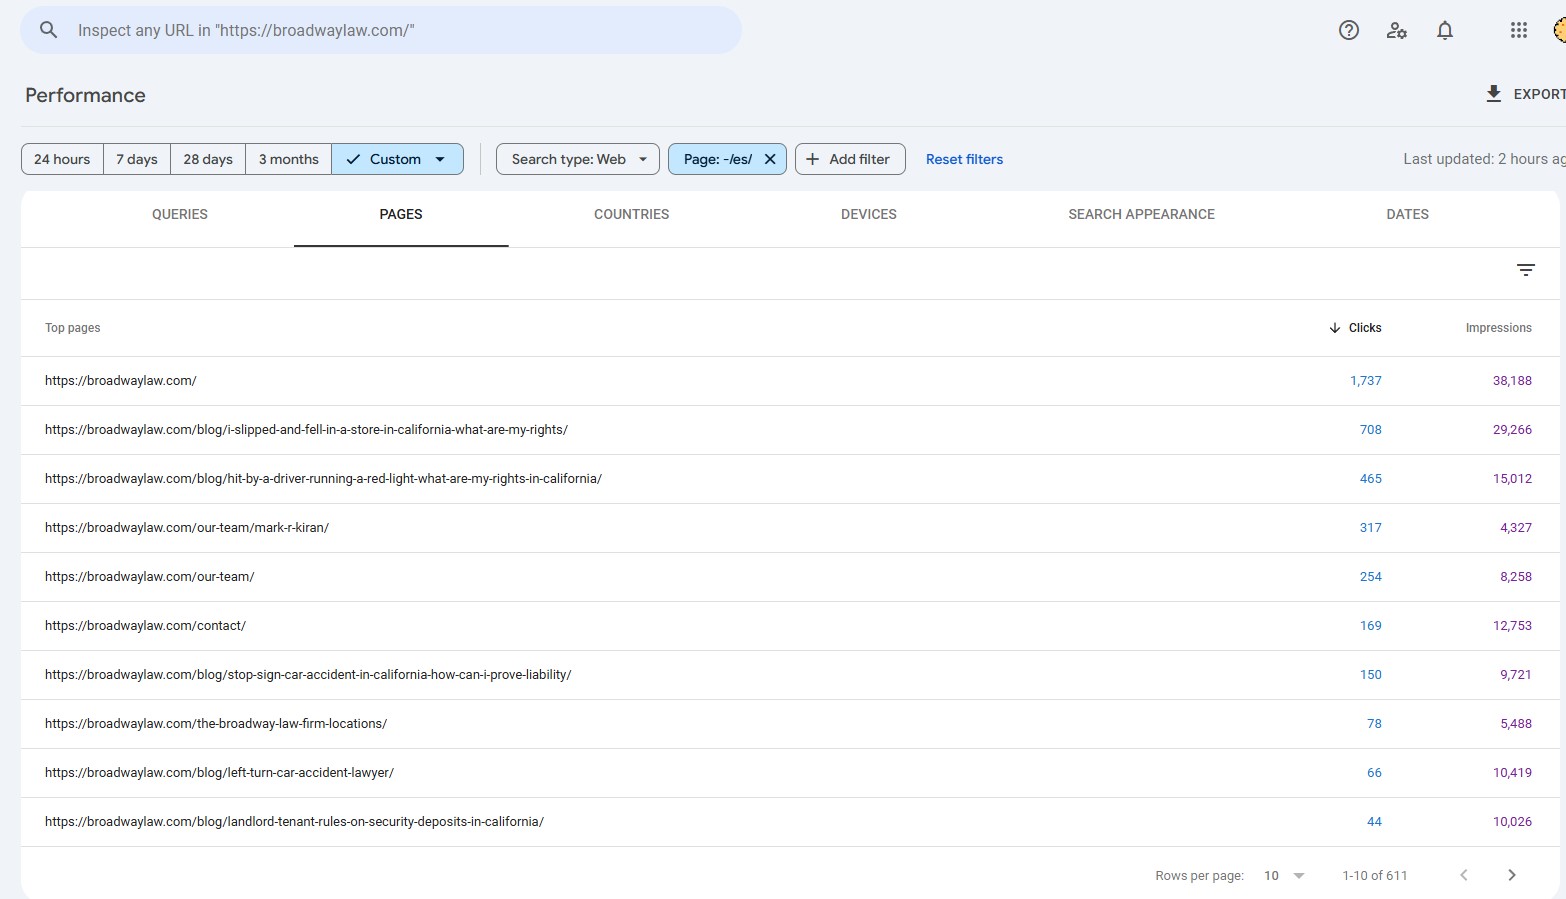
Task: Select the 3 months date range
Action: point(288,159)
